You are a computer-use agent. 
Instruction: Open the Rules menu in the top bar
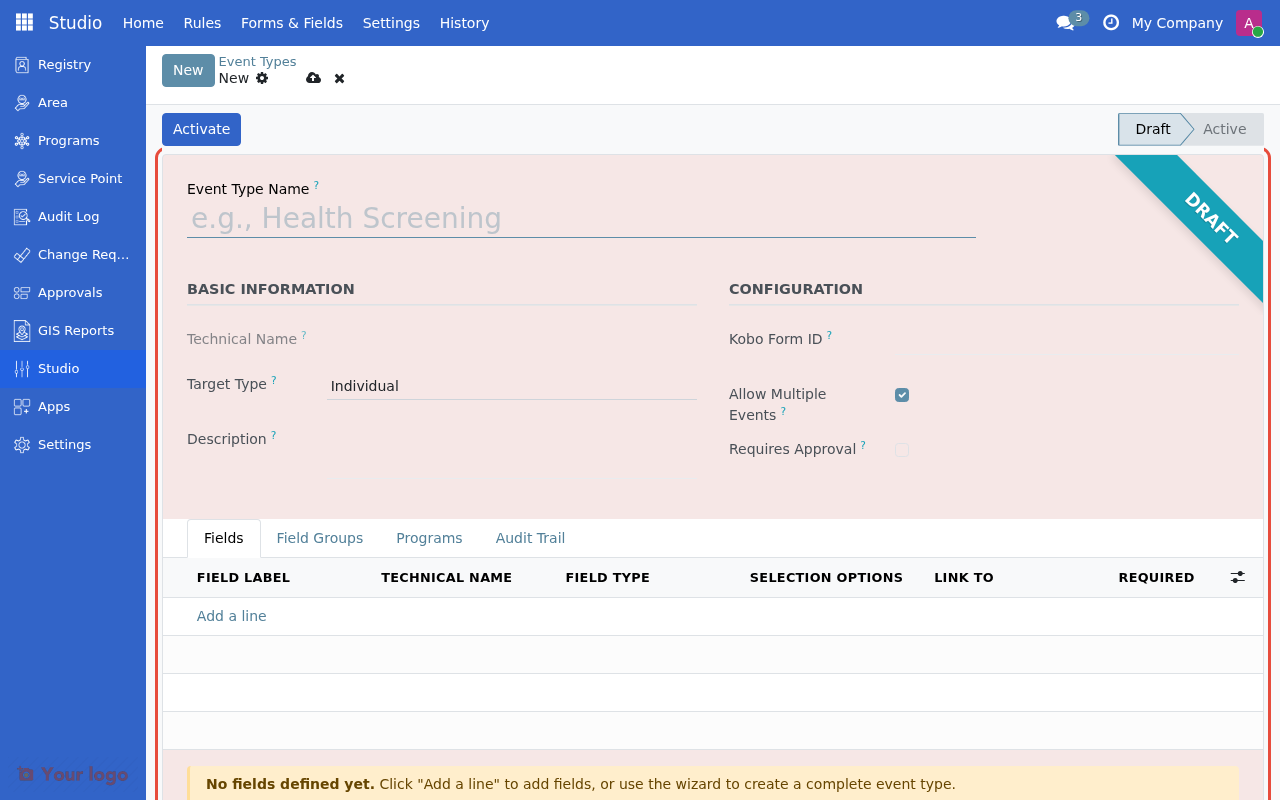pos(202,22)
